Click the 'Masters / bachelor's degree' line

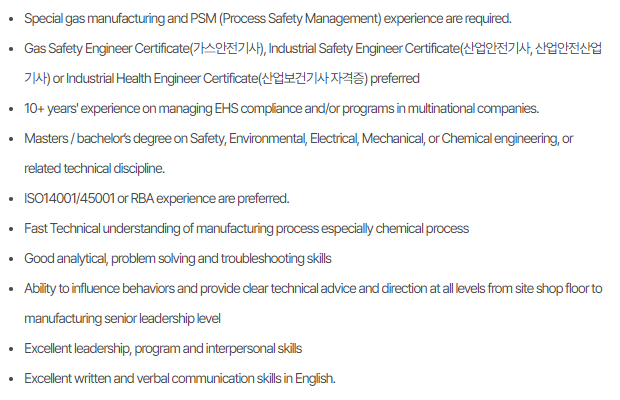point(299,139)
